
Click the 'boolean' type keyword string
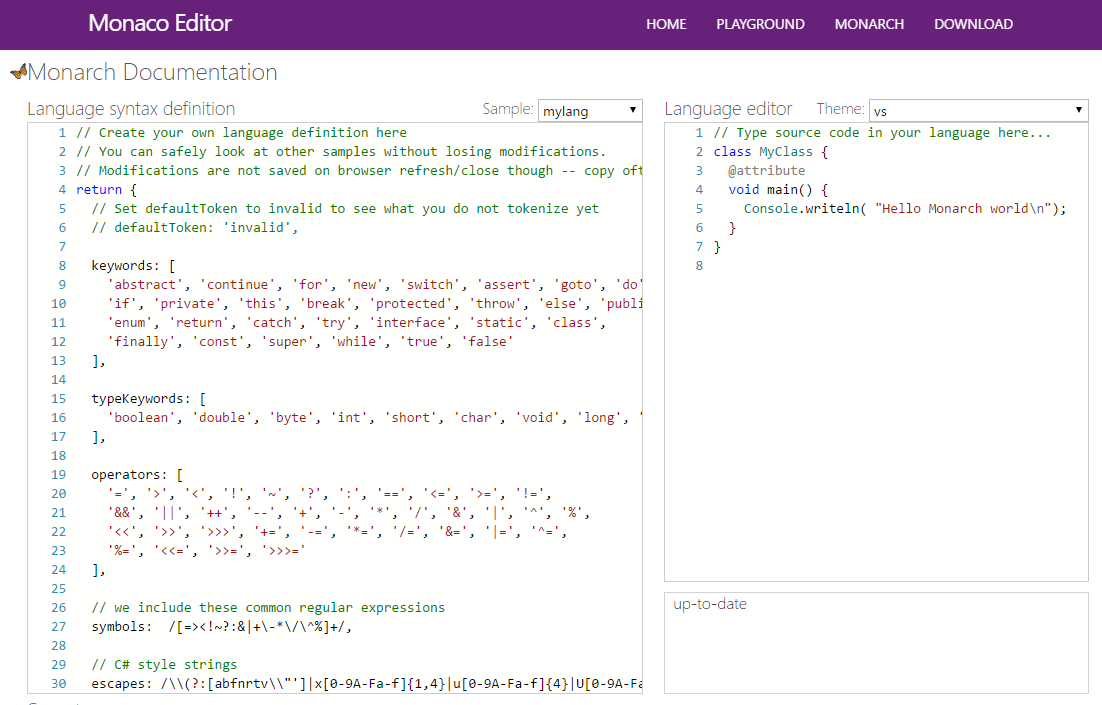pyautogui.click(x=141, y=418)
